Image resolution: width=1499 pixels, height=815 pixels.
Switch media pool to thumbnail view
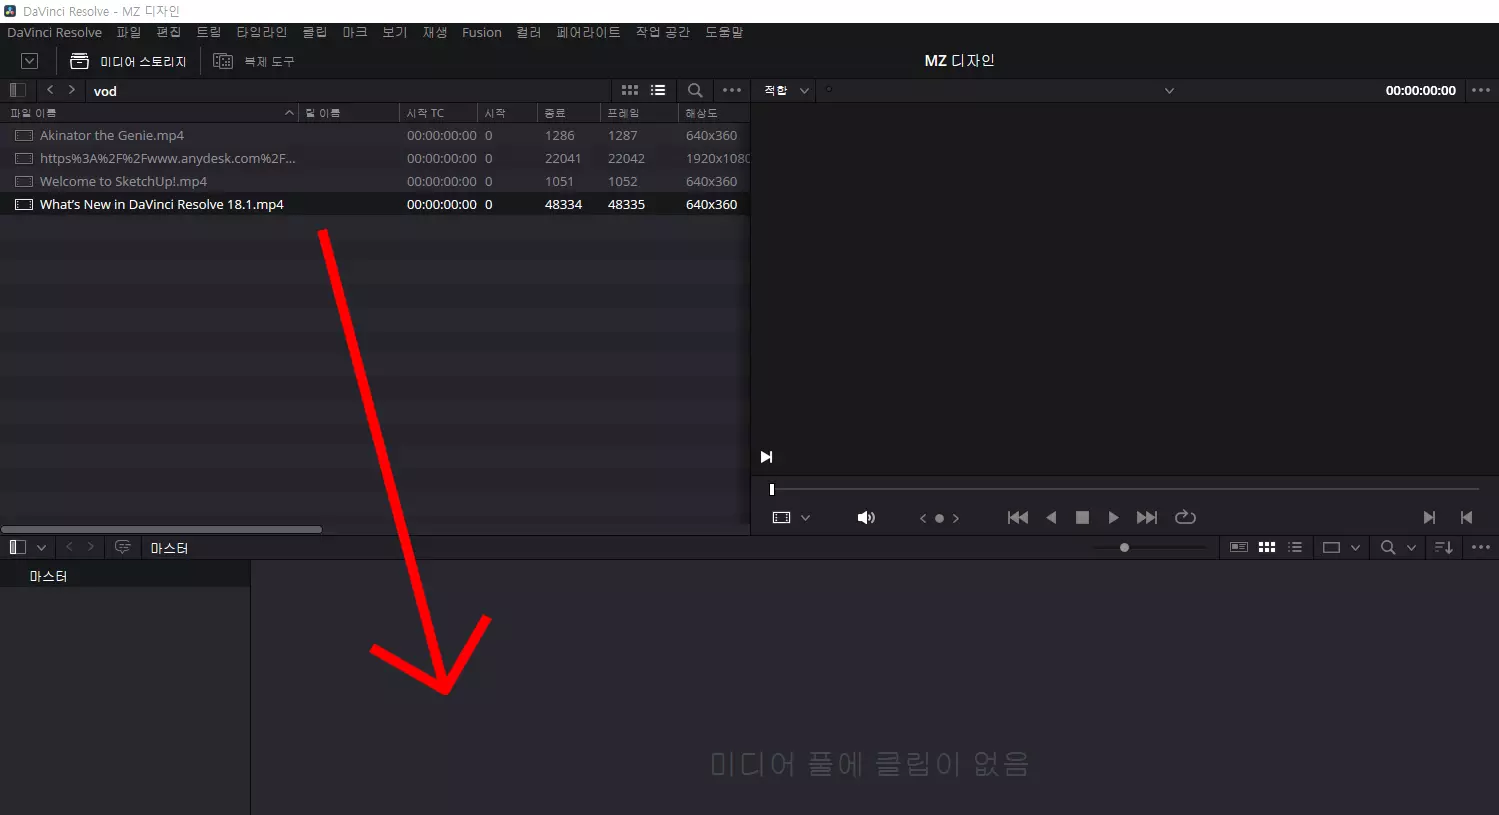point(1267,547)
